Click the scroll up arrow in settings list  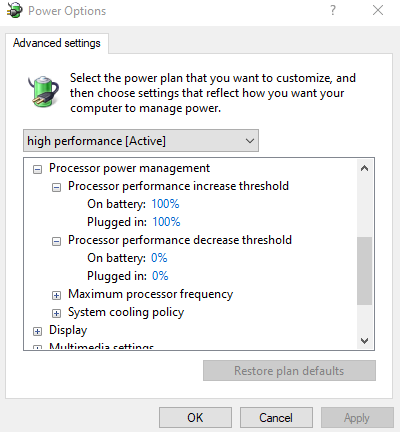coord(364,168)
